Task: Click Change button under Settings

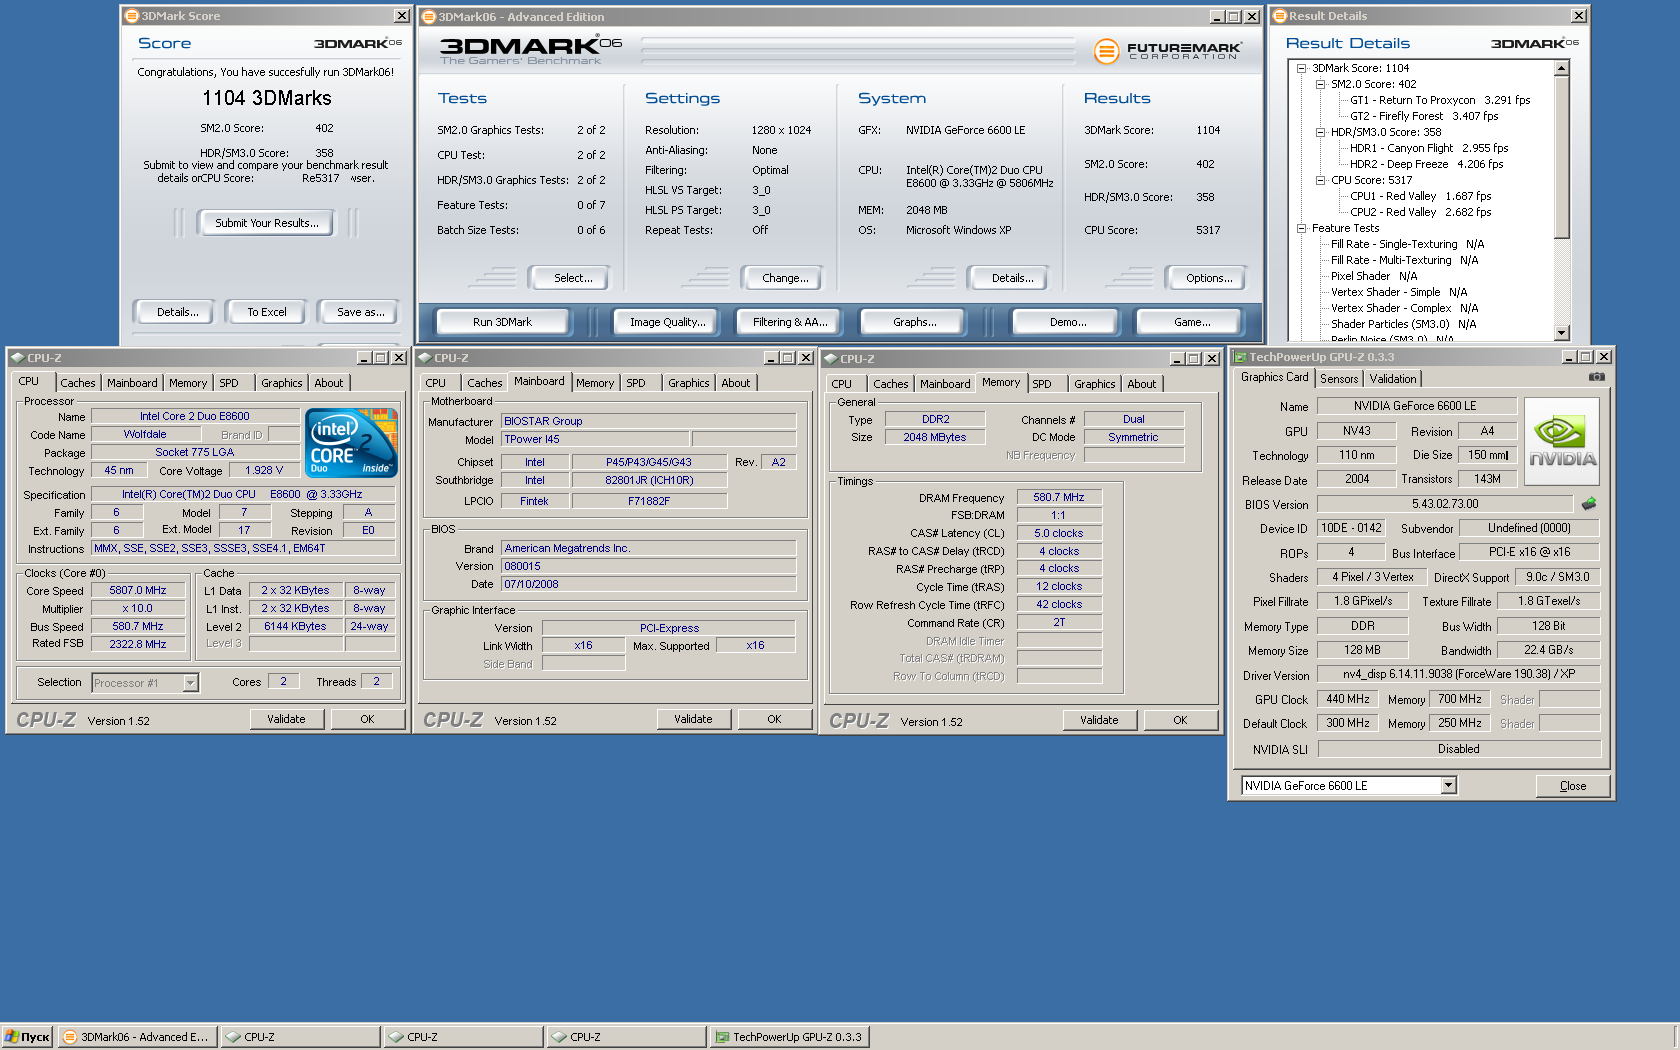Action: coord(785,278)
